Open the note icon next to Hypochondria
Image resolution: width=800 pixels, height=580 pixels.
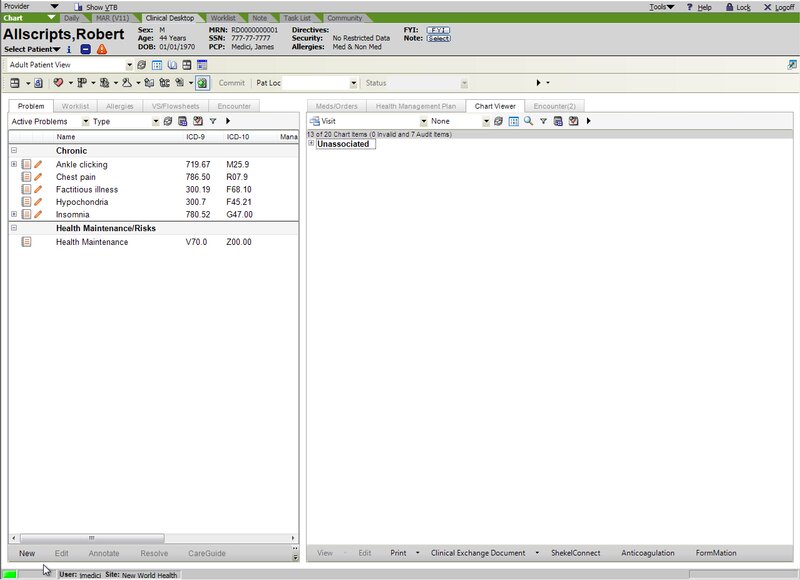tap(27, 202)
